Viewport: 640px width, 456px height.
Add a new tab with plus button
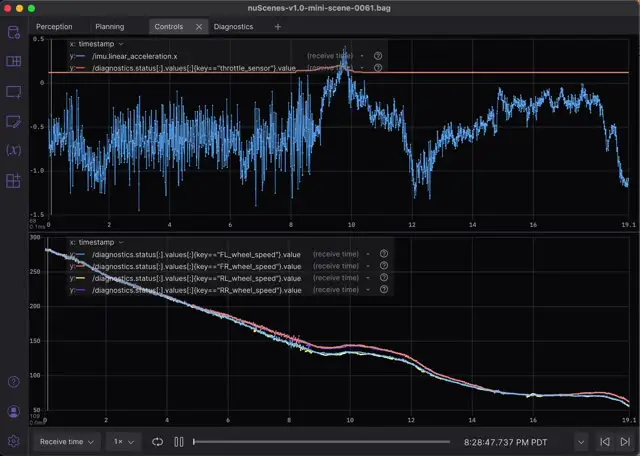coord(277,27)
